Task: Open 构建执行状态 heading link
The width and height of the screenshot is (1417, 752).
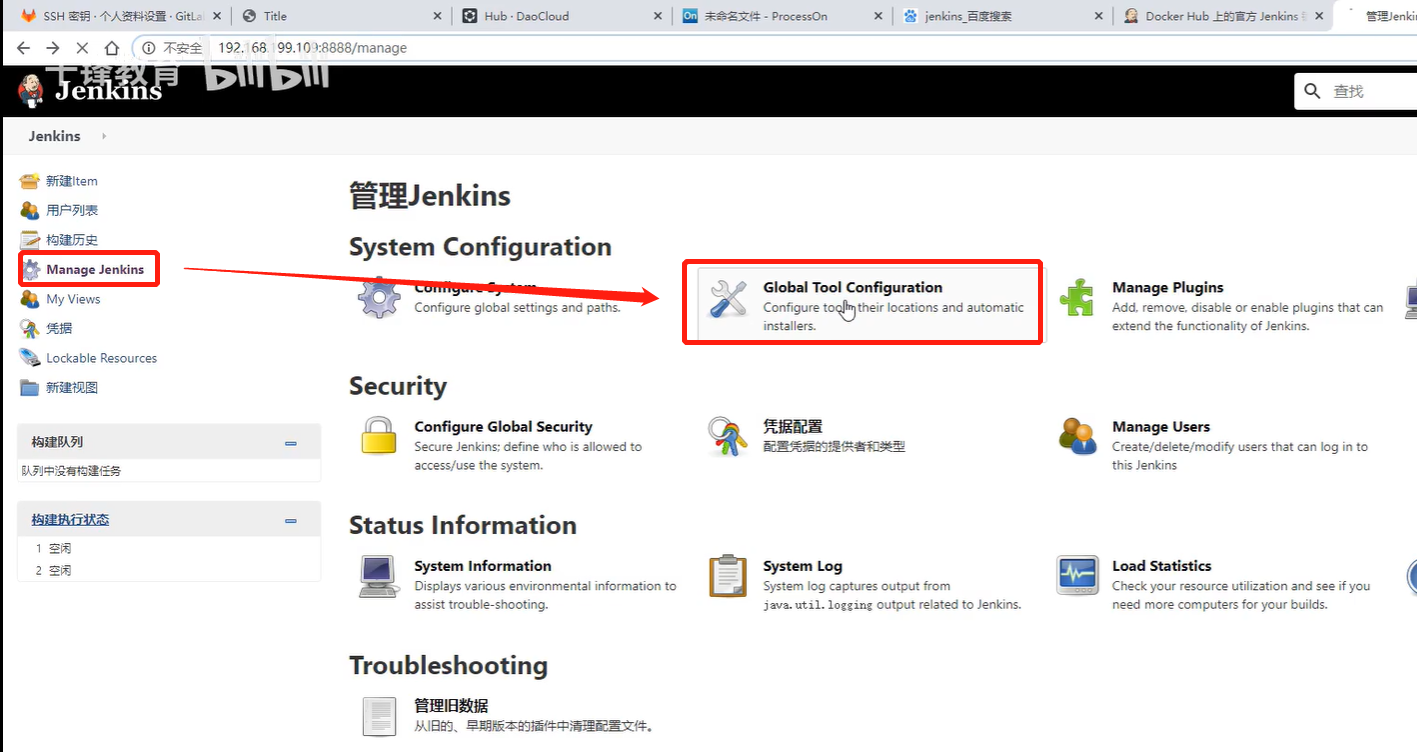Action: pyautogui.click(x=70, y=520)
